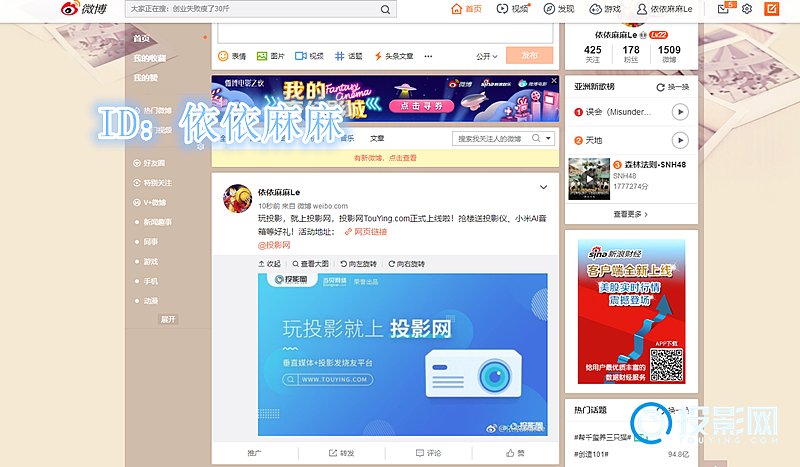Screen dimensions: 800x467
Task: Open the 手机 group in sidebar
Action: (151, 281)
